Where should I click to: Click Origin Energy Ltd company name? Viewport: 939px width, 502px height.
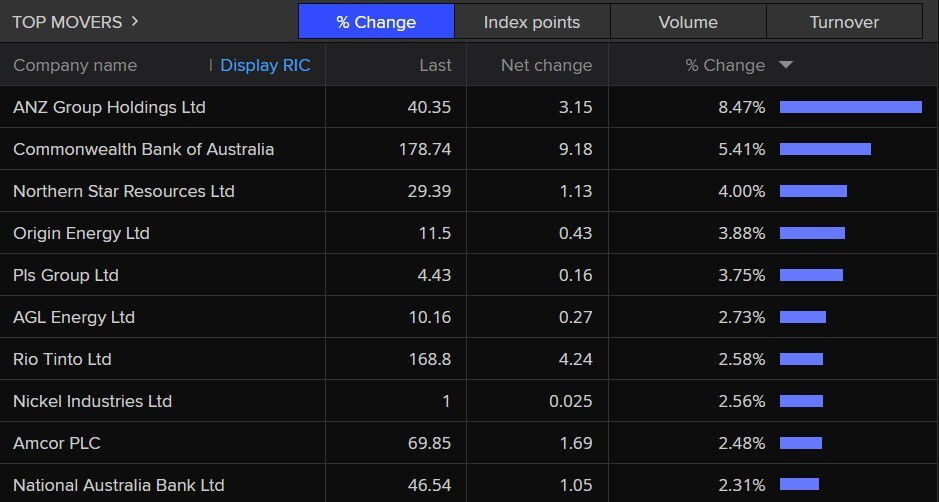pyautogui.click(x=81, y=233)
